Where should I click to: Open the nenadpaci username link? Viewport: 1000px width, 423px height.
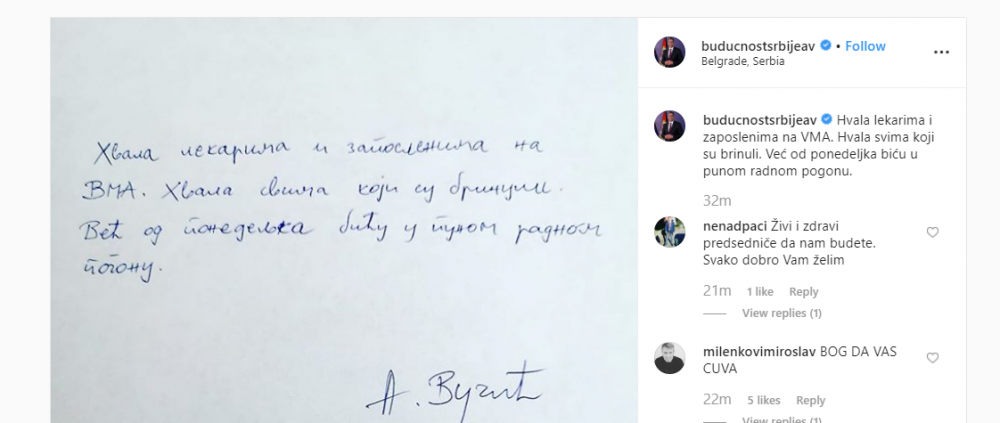[733, 226]
